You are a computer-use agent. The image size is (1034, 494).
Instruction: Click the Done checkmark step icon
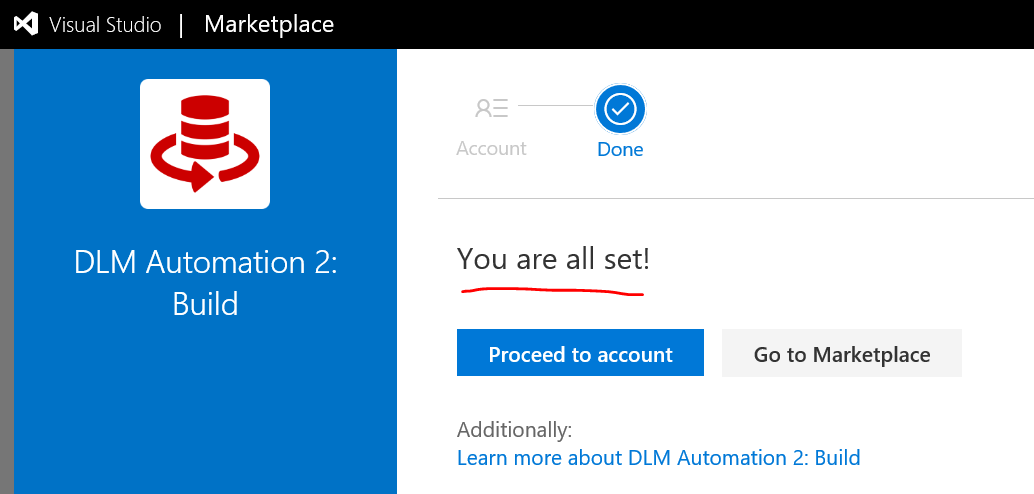tap(621, 109)
